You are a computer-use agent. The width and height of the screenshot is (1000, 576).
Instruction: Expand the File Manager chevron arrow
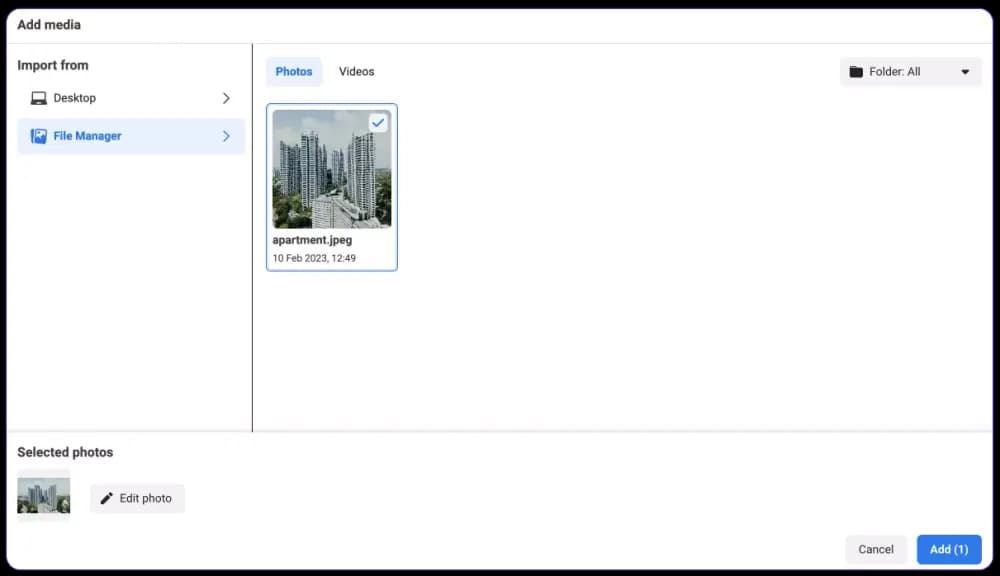(x=226, y=136)
